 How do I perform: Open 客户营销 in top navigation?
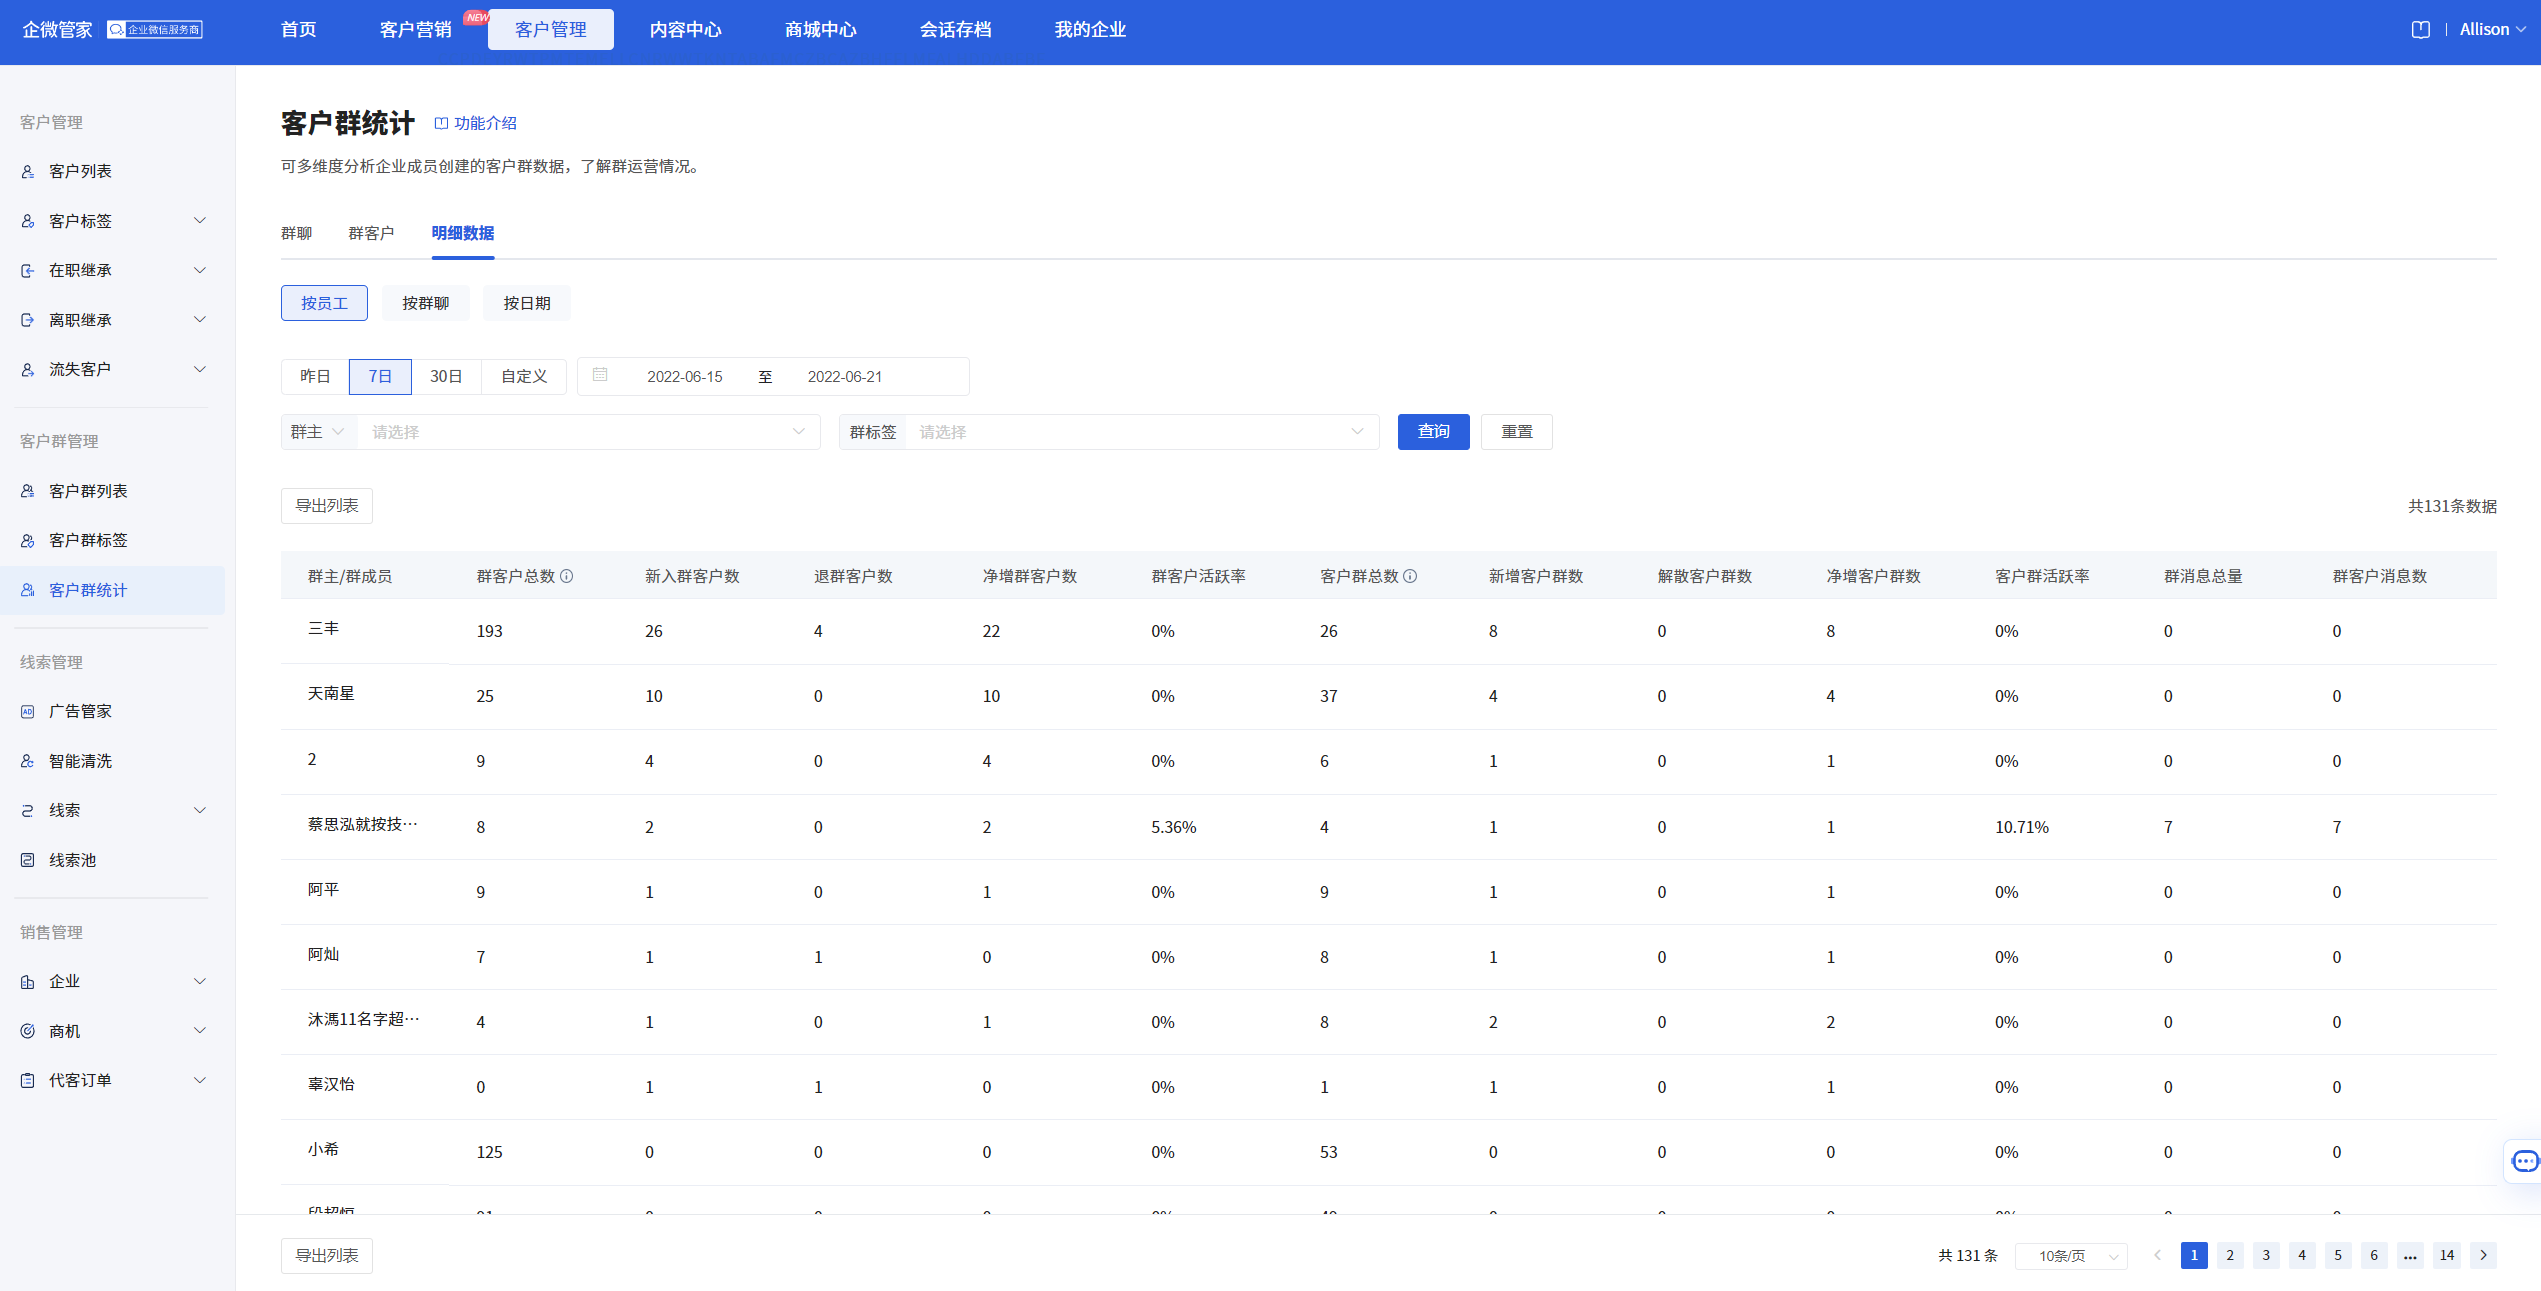click(416, 30)
